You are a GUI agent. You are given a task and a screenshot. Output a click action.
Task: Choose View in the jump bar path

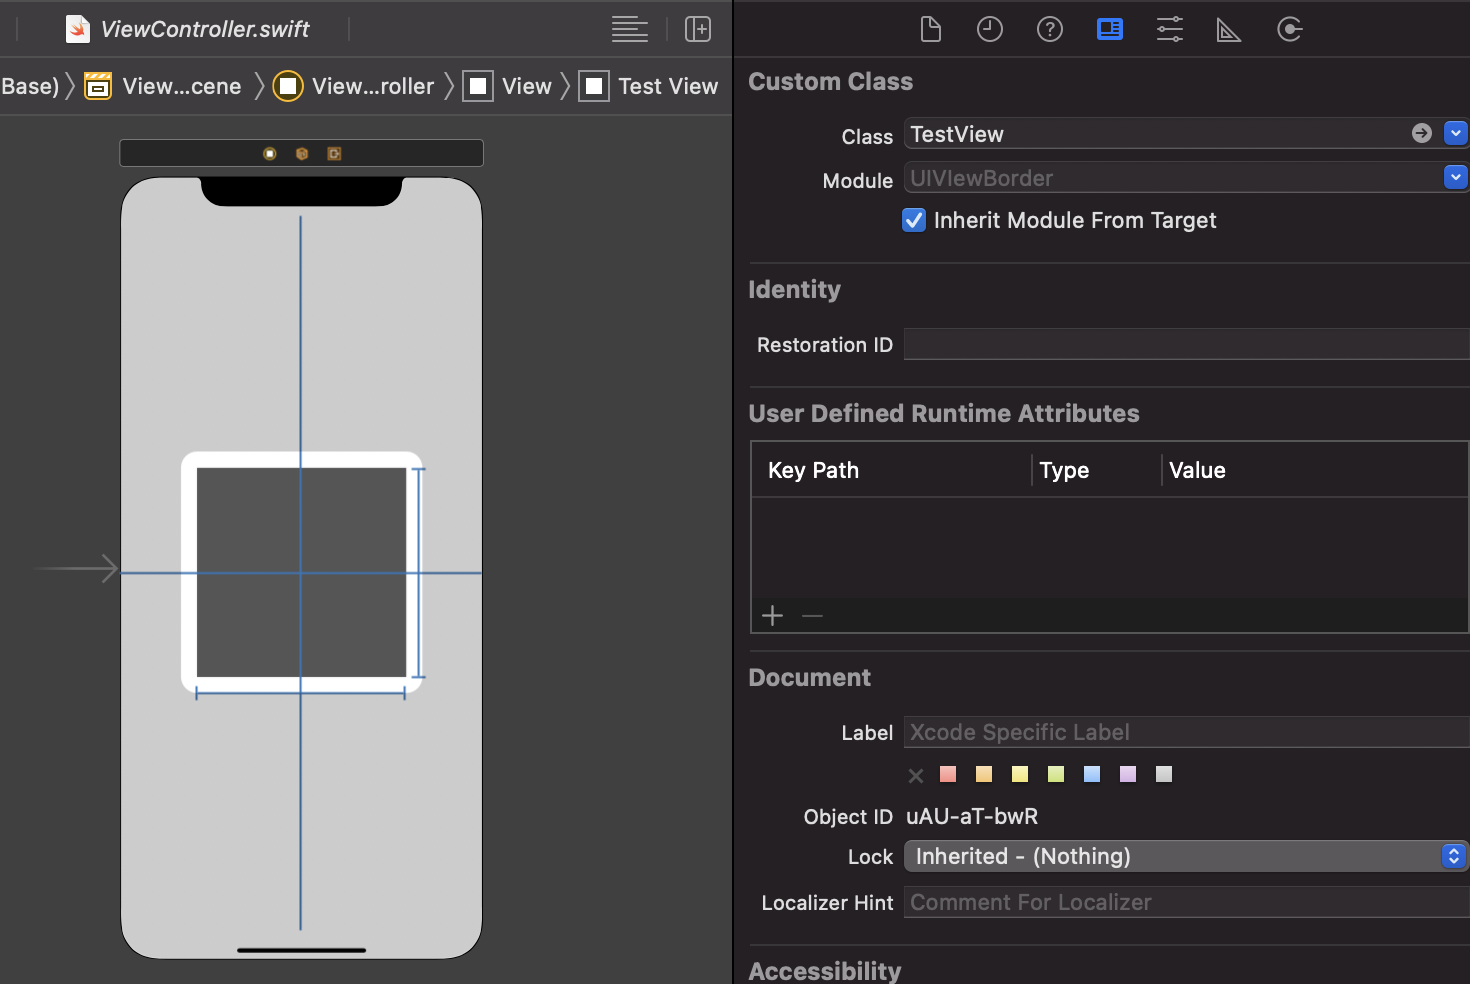[x=508, y=86]
